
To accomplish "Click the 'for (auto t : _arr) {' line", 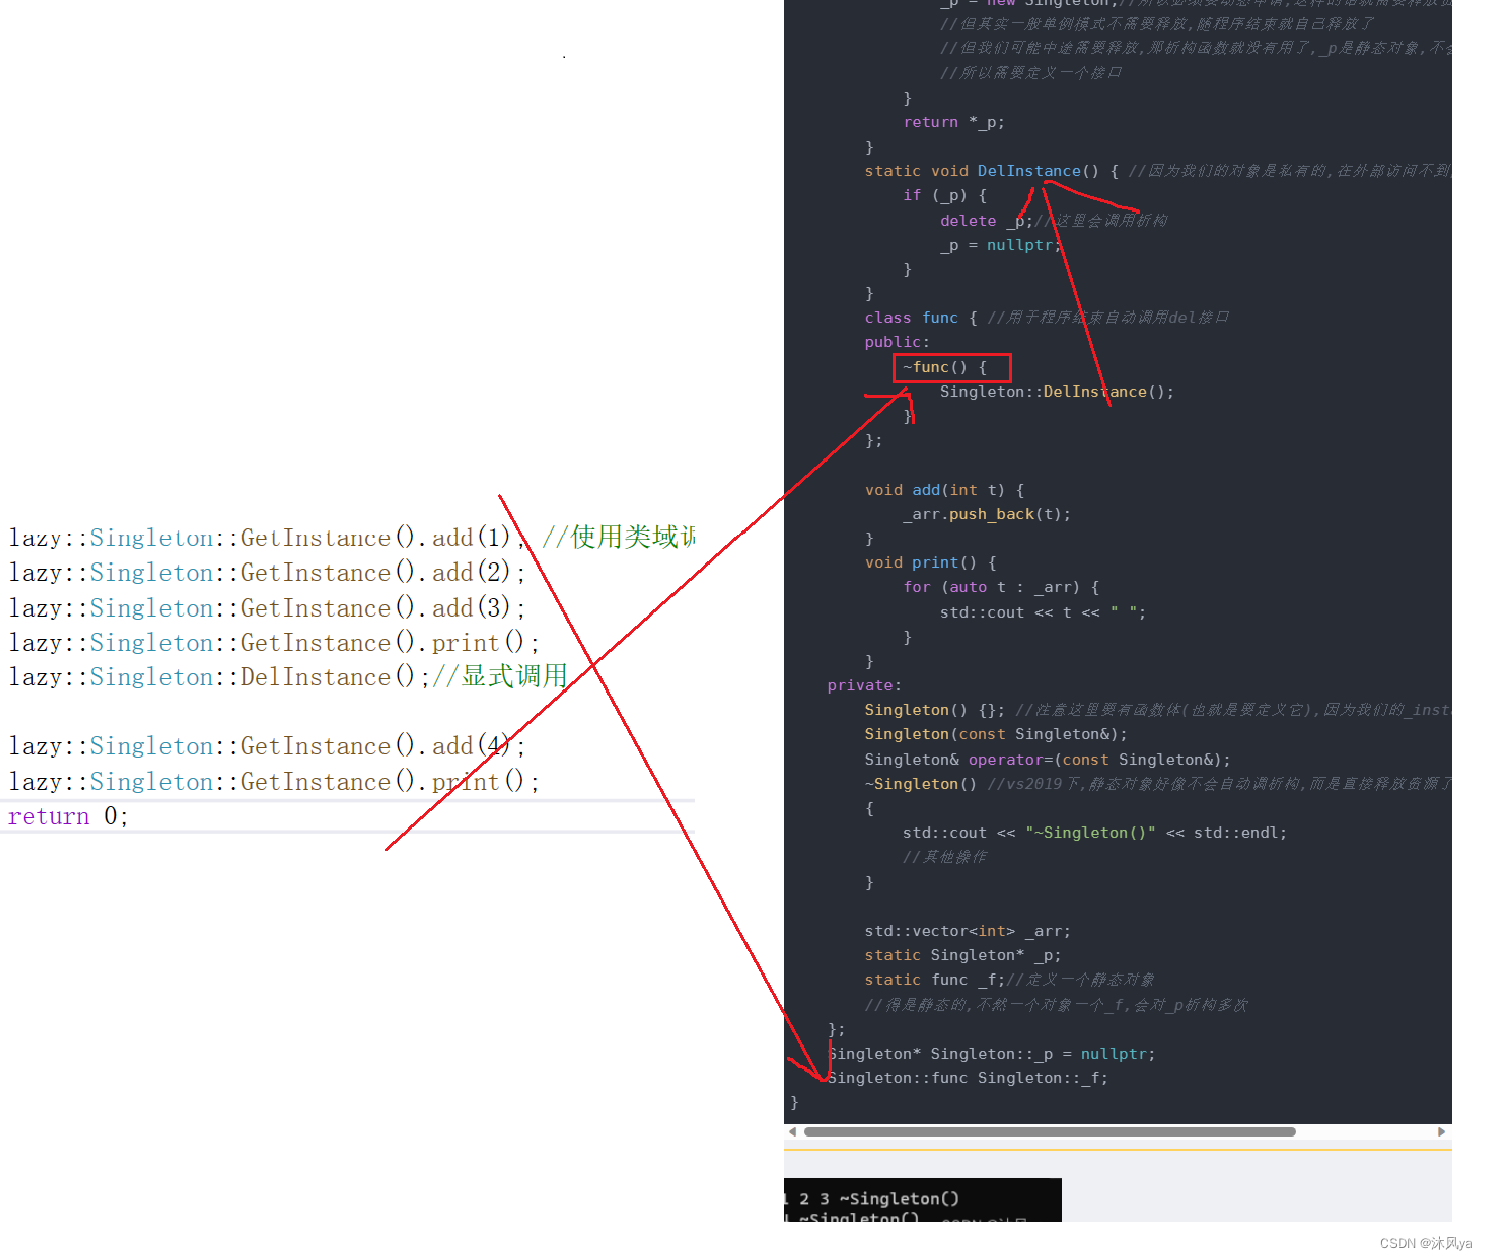I will (x=1001, y=587).
